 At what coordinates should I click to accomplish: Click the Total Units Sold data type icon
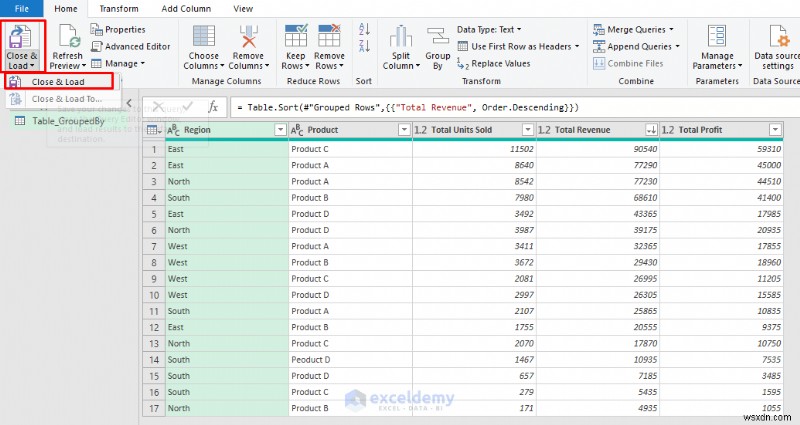[x=420, y=130]
